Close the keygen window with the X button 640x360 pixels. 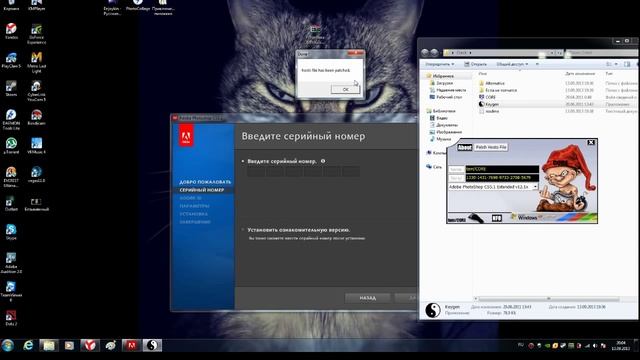click(591, 142)
